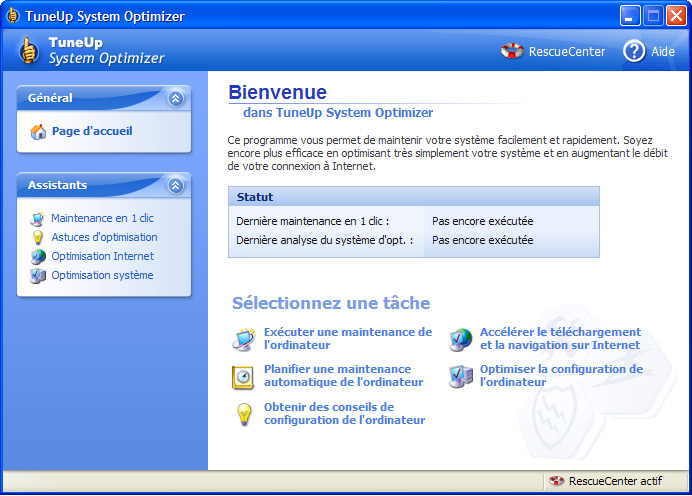Image resolution: width=692 pixels, height=496 pixels.
Task: Click the lightbulb icon for Obtenir des conseils
Action: (x=244, y=414)
